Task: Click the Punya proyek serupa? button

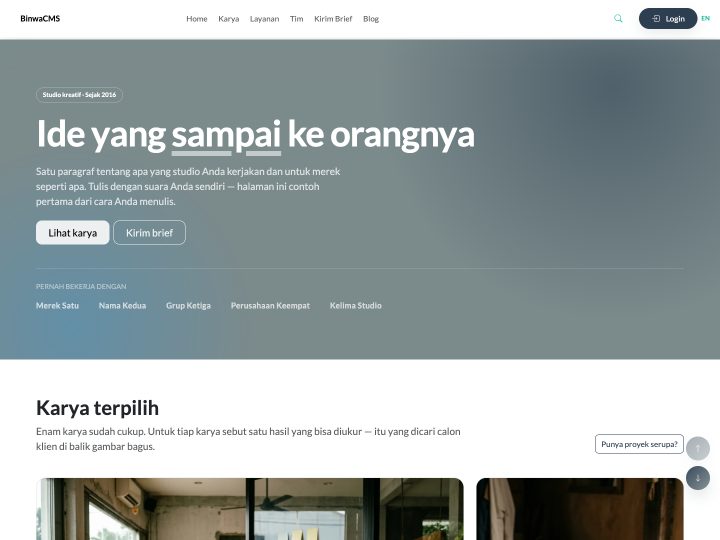Action: click(x=639, y=444)
